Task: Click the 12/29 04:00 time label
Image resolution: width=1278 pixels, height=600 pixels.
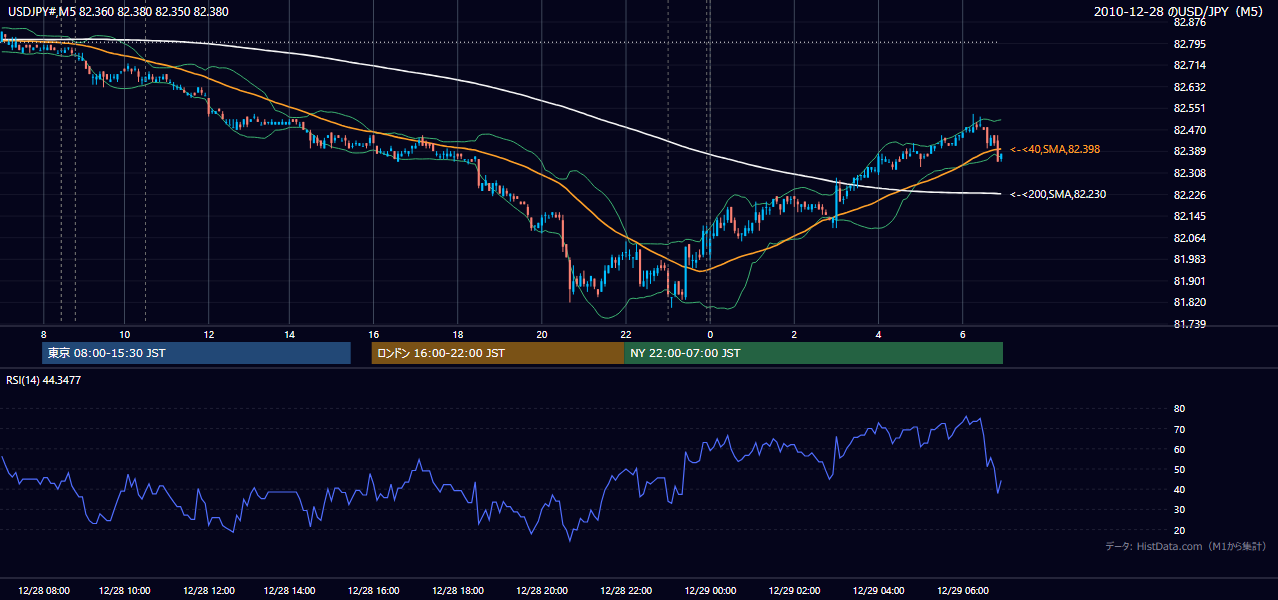Action: [878, 591]
